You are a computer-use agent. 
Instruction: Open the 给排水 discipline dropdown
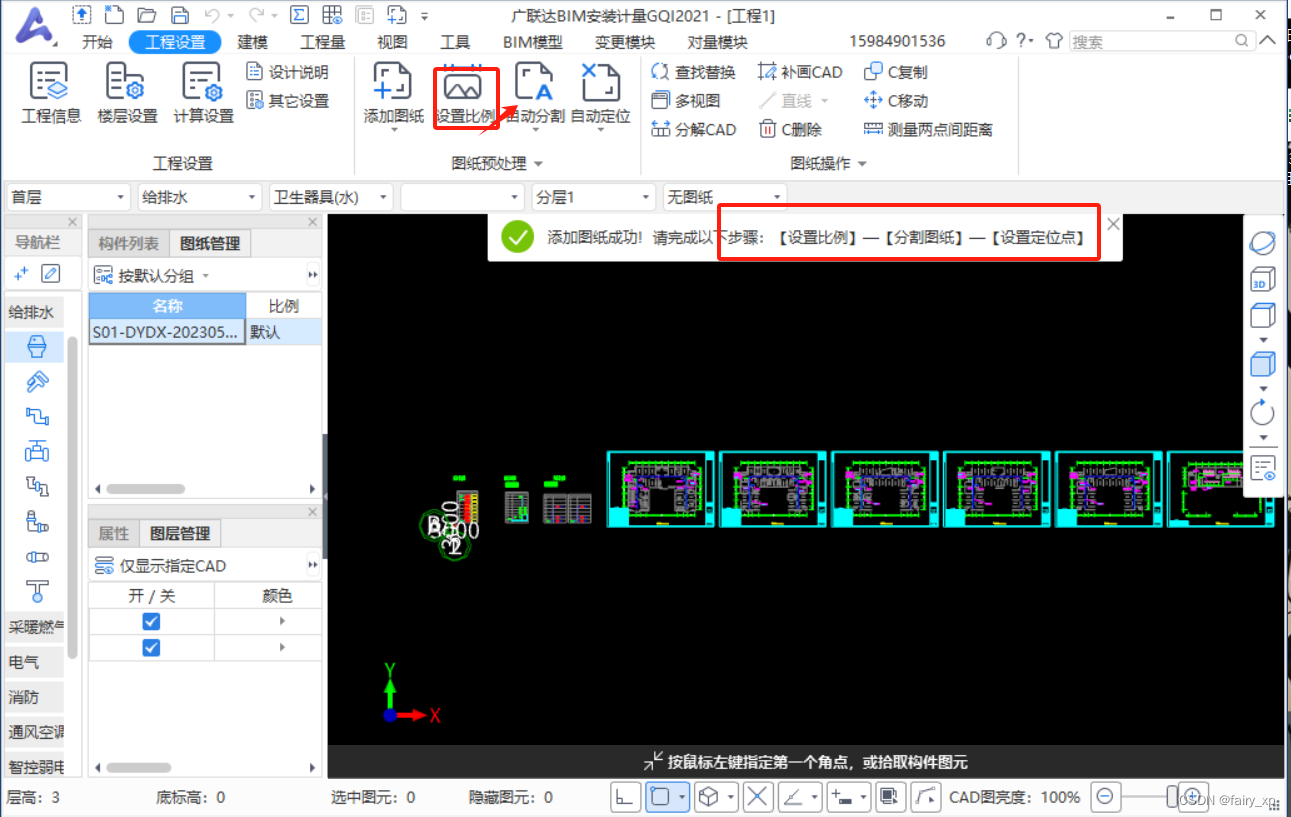(x=199, y=197)
